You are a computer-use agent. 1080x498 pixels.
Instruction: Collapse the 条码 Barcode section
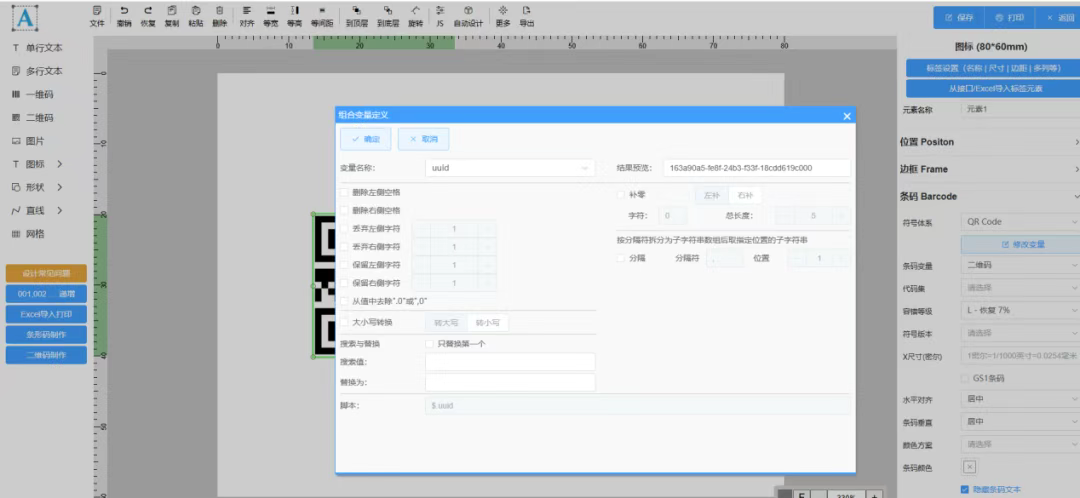coord(990,196)
